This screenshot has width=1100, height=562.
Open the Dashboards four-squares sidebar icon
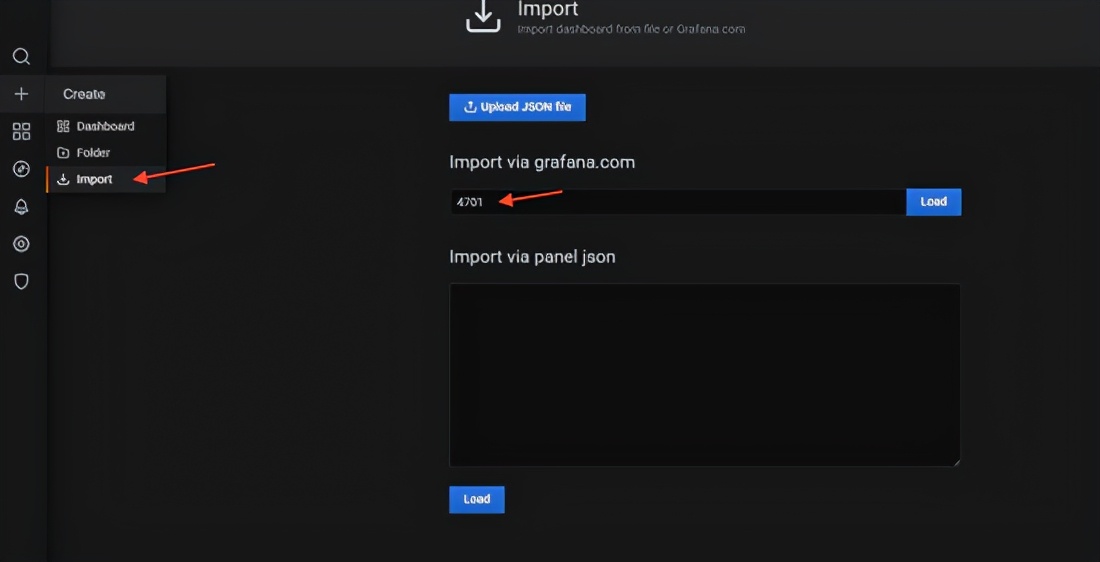click(22, 131)
